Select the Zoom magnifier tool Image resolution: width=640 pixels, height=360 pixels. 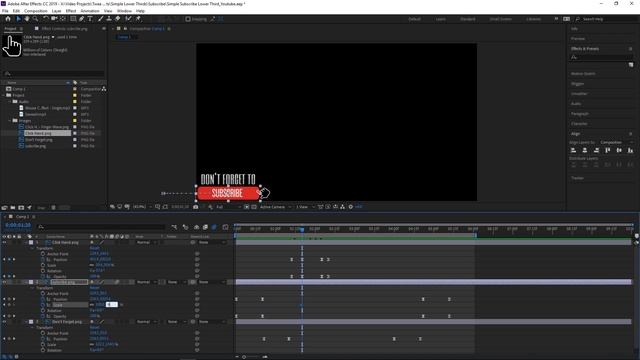[x=36, y=19]
